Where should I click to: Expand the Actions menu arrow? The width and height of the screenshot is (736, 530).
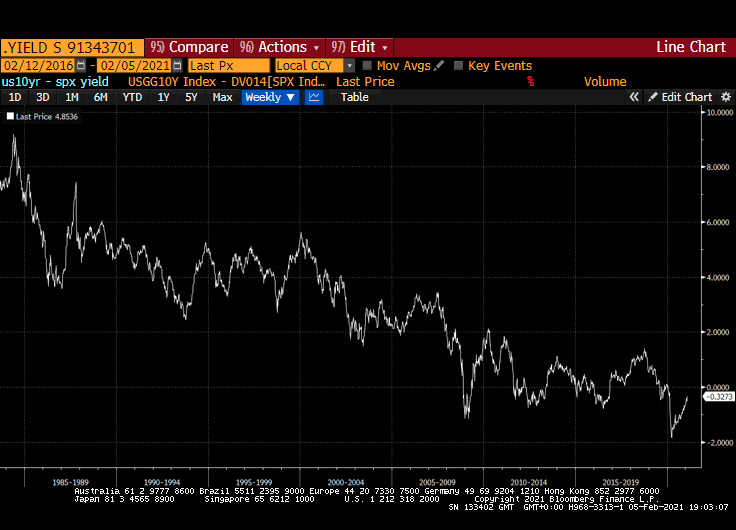click(x=316, y=48)
